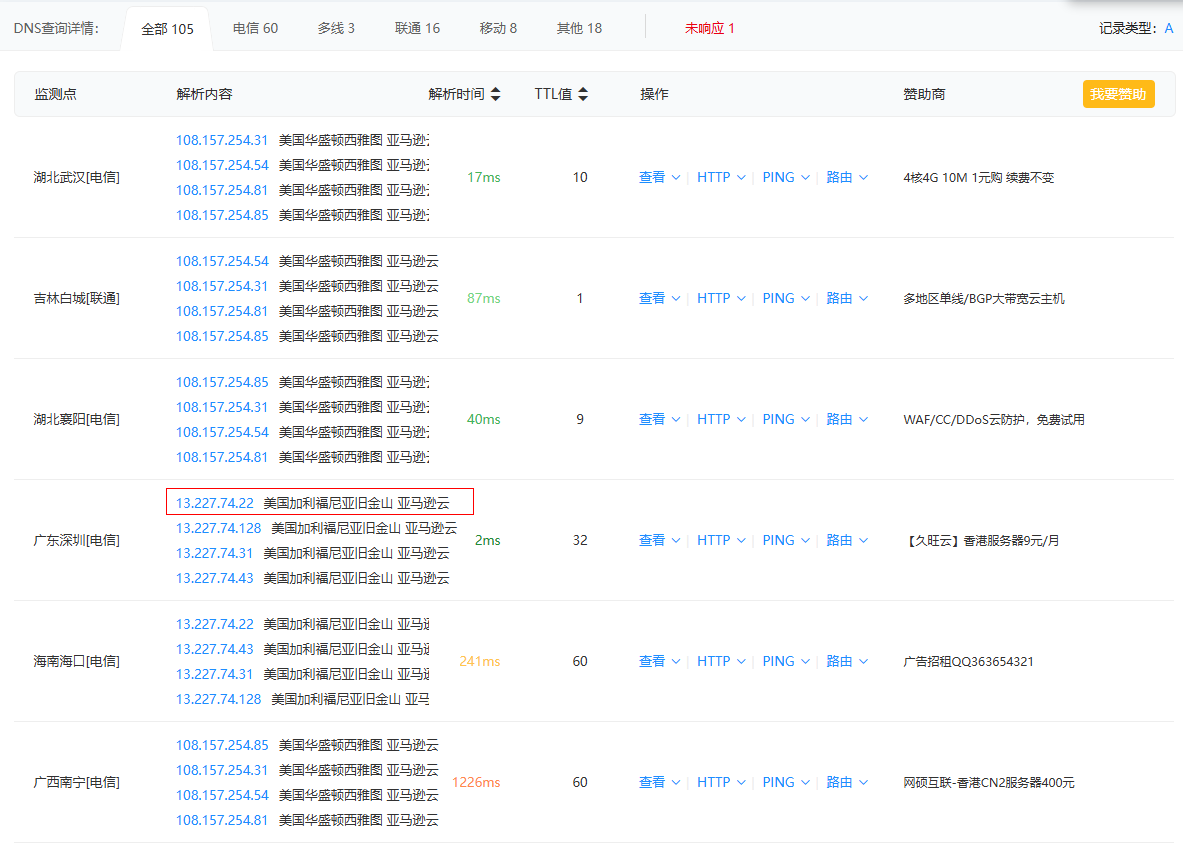Sort by 解析时间 using the sort arrows
Viewport: 1183px width, 852px height.
496,94
